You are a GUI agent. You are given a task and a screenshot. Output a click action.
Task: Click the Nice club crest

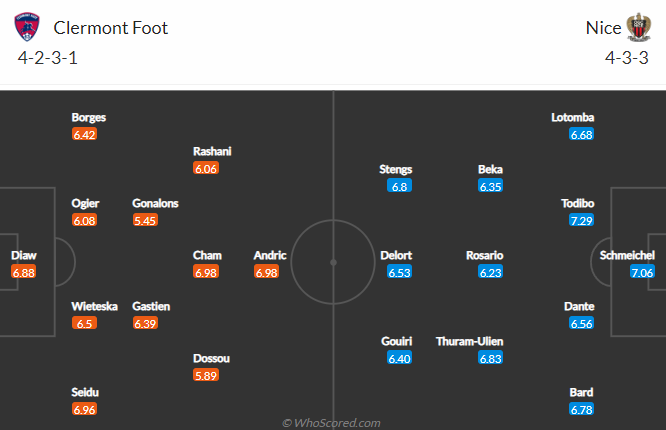[x=638, y=27]
